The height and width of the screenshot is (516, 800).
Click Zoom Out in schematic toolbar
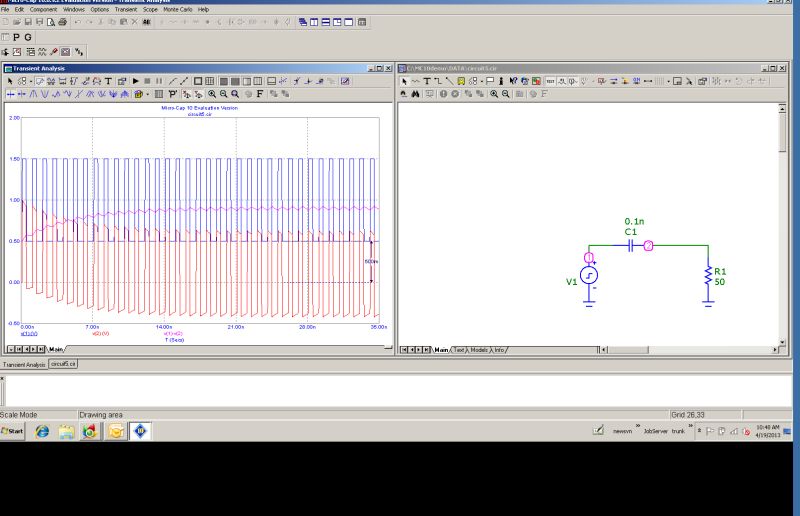(506, 94)
